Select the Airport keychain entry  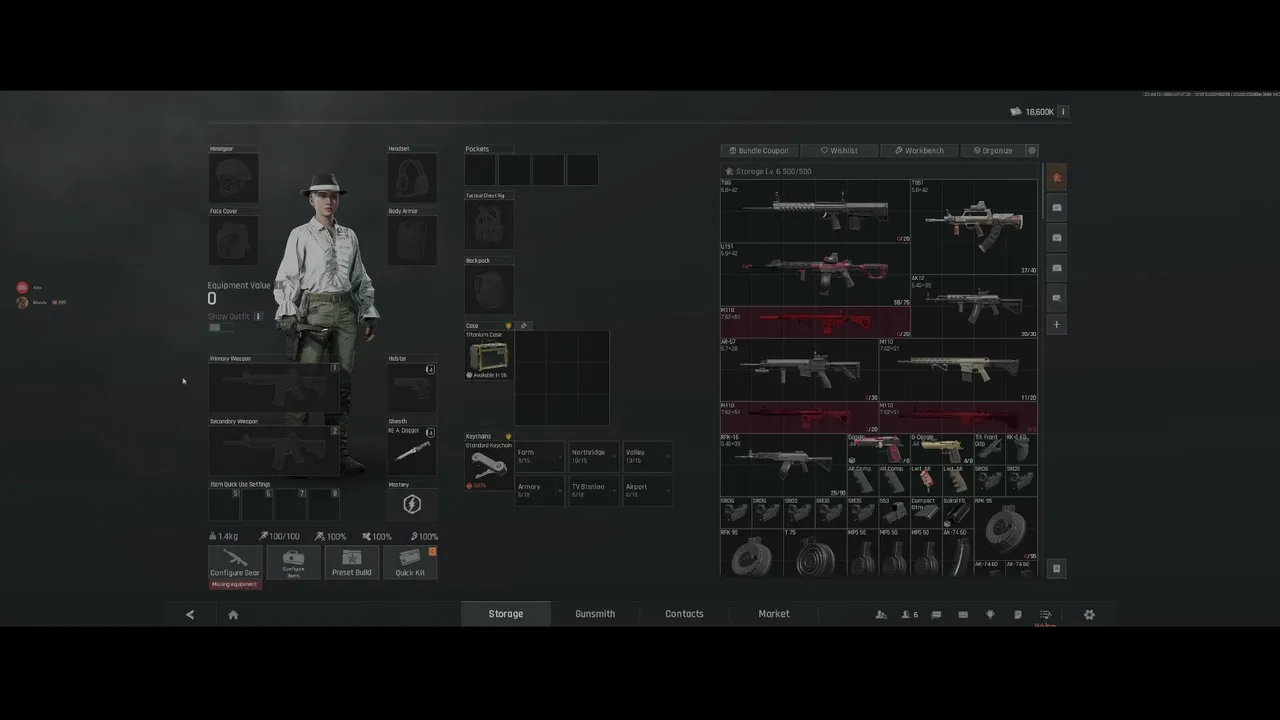point(648,490)
